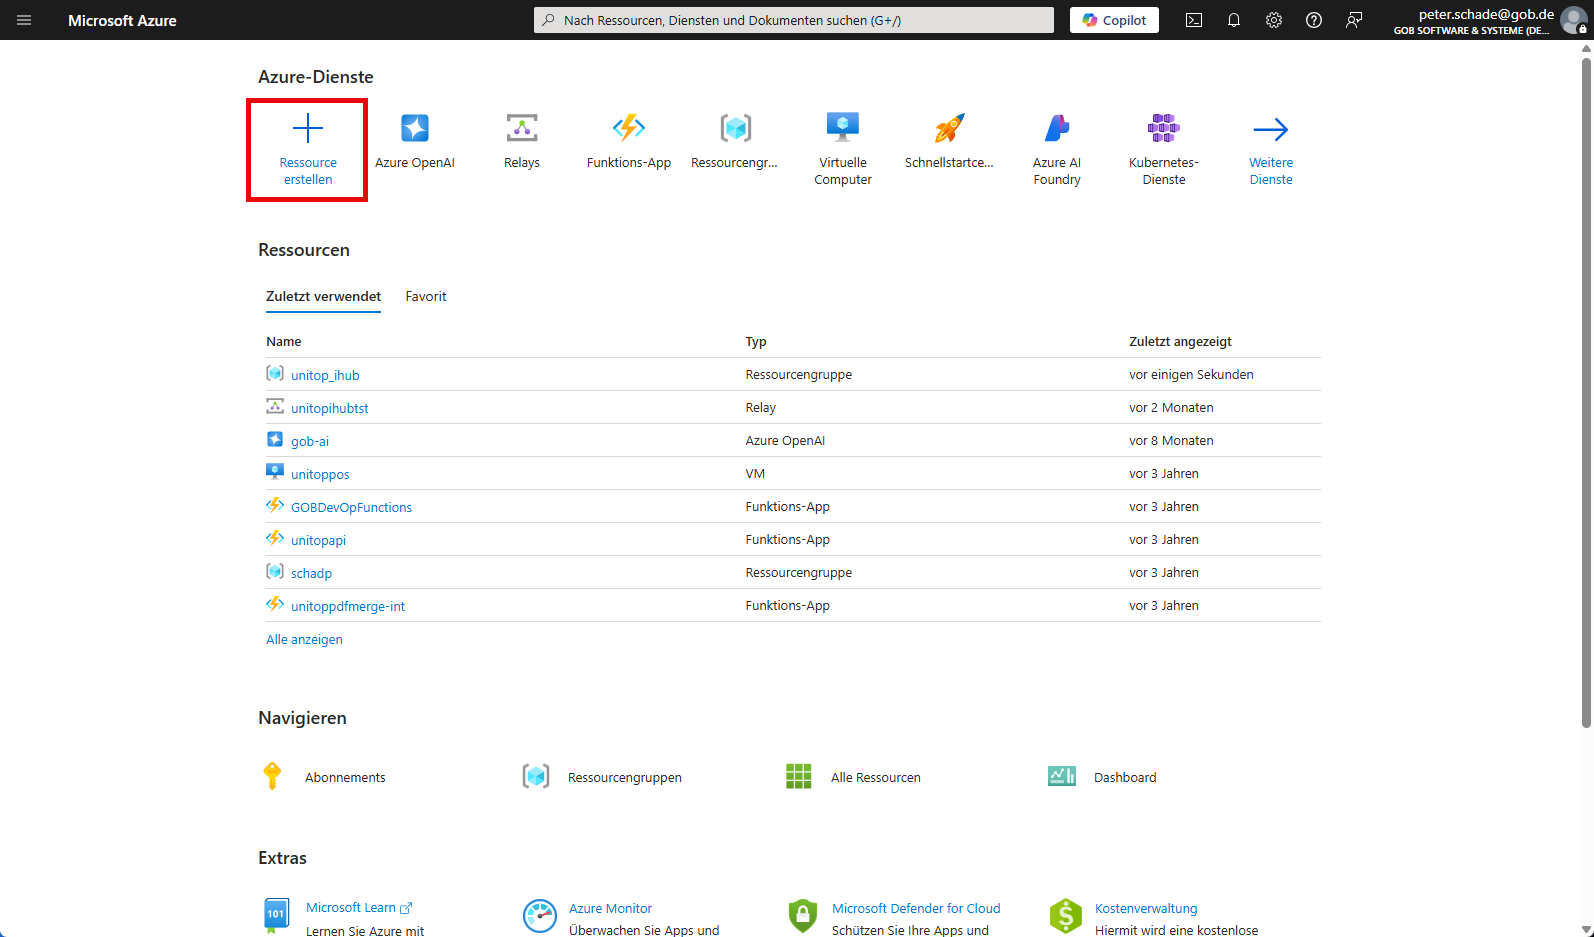Click the Alle anzeigen link
The image size is (1594, 937).
(x=304, y=640)
